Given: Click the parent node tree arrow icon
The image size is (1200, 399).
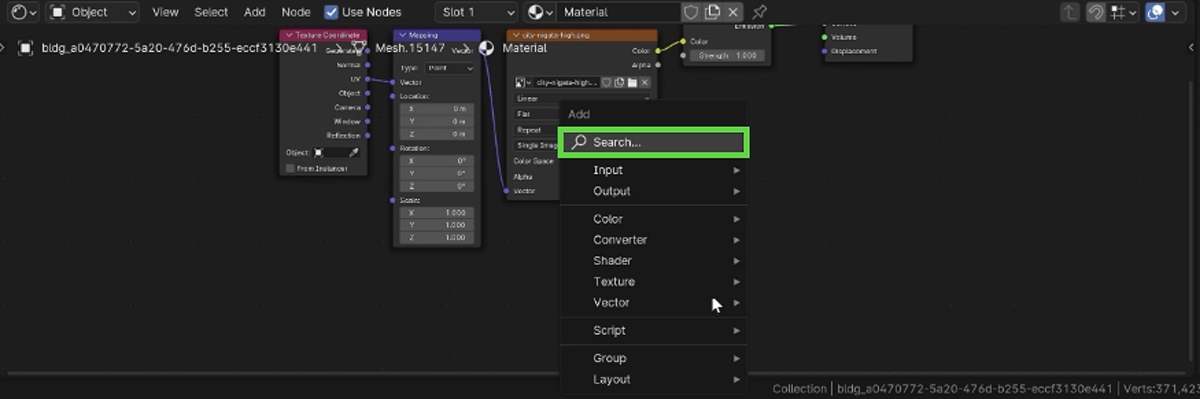Looking at the screenshot, I should click(1070, 12).
